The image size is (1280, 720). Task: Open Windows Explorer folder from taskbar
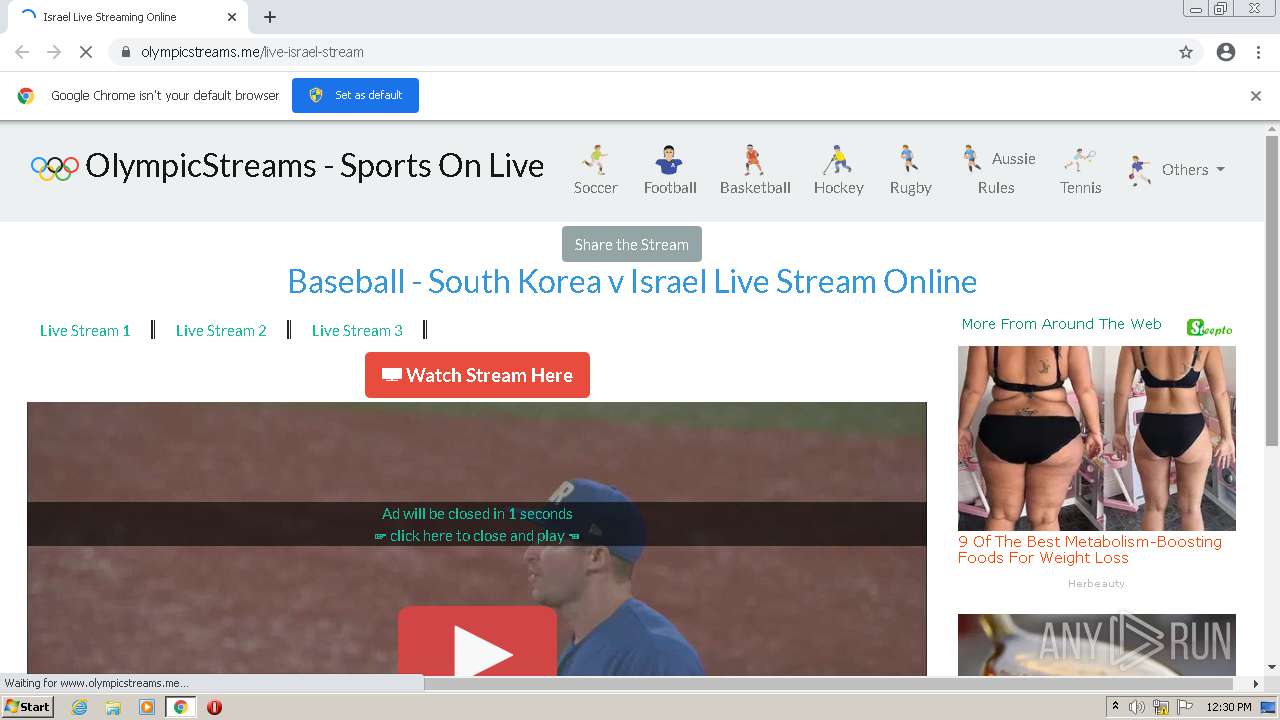click(x=113, y=707)
